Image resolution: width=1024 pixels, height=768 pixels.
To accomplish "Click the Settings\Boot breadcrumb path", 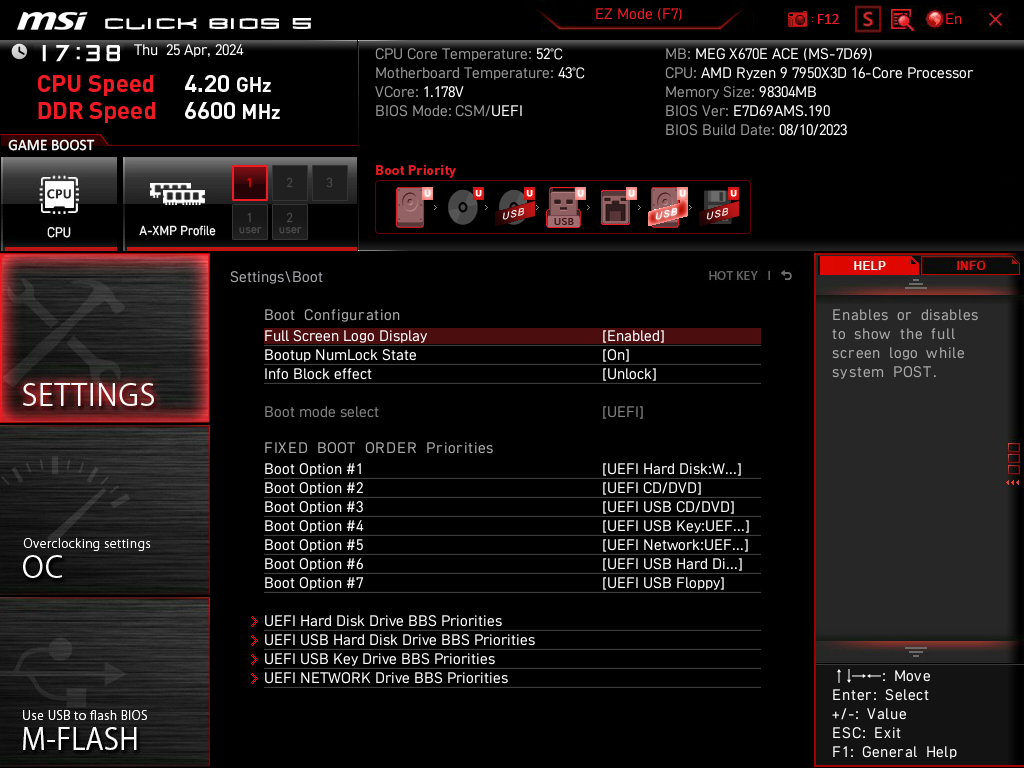I will pyautogui.click(x=276, y=277).
